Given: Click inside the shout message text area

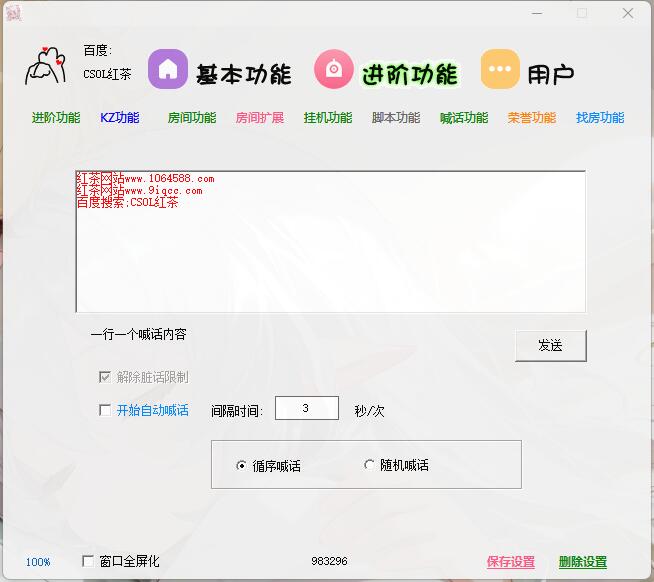Looking at the screenshot, I should pyautogui.click(x=330, y=260).
